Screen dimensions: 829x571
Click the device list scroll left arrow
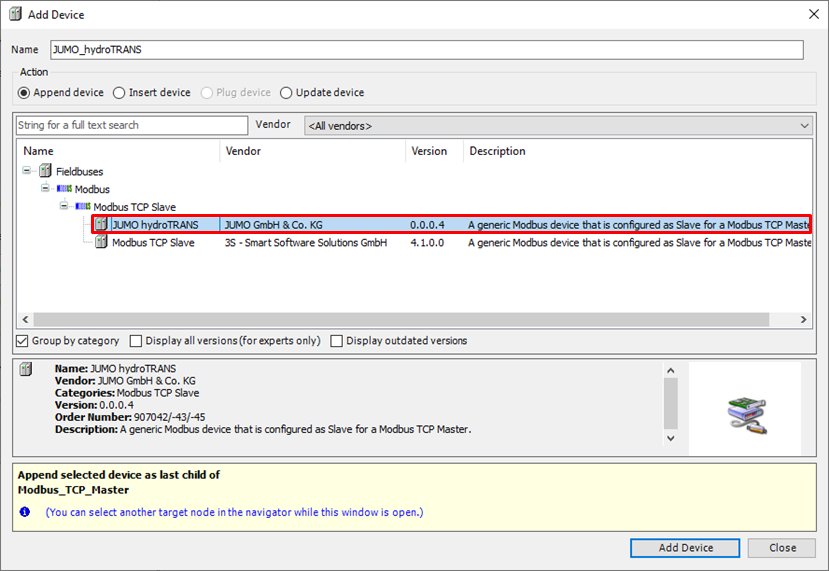pyautogui.click(x=25, y=319)
